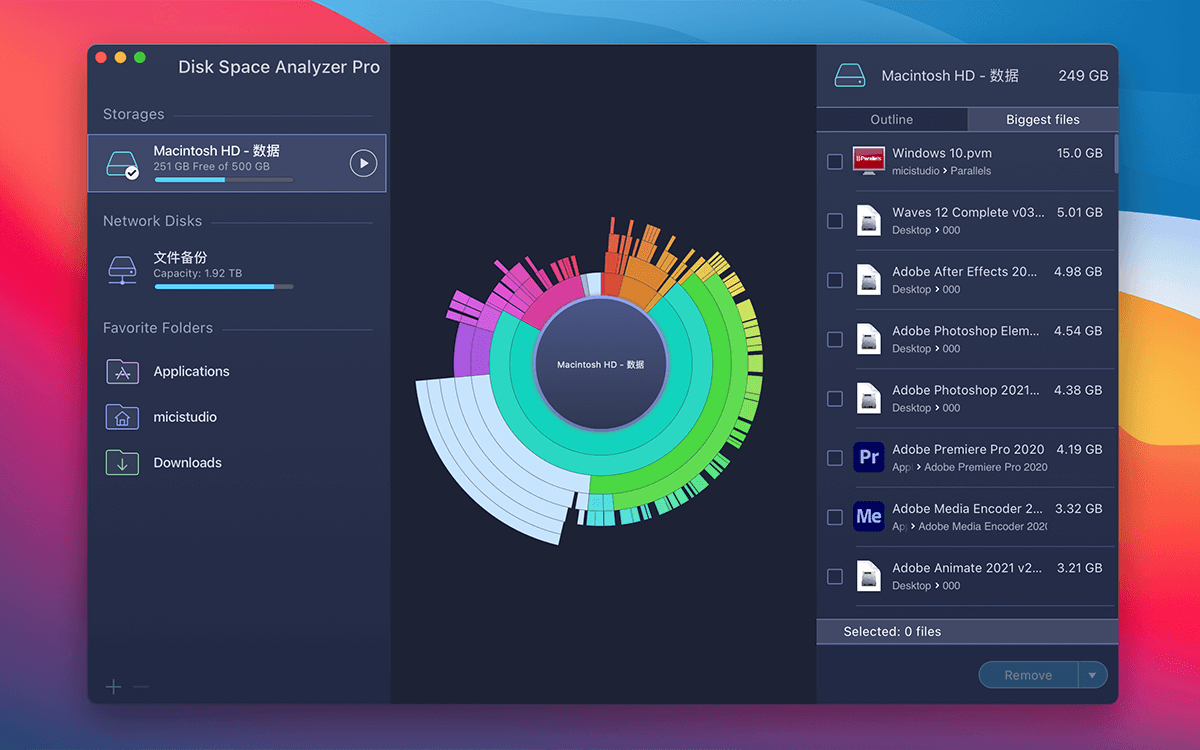This screenshot has height=750, width=1200.
Task: Click the file name Windows 10.pvm
Action: pos(942,153)
